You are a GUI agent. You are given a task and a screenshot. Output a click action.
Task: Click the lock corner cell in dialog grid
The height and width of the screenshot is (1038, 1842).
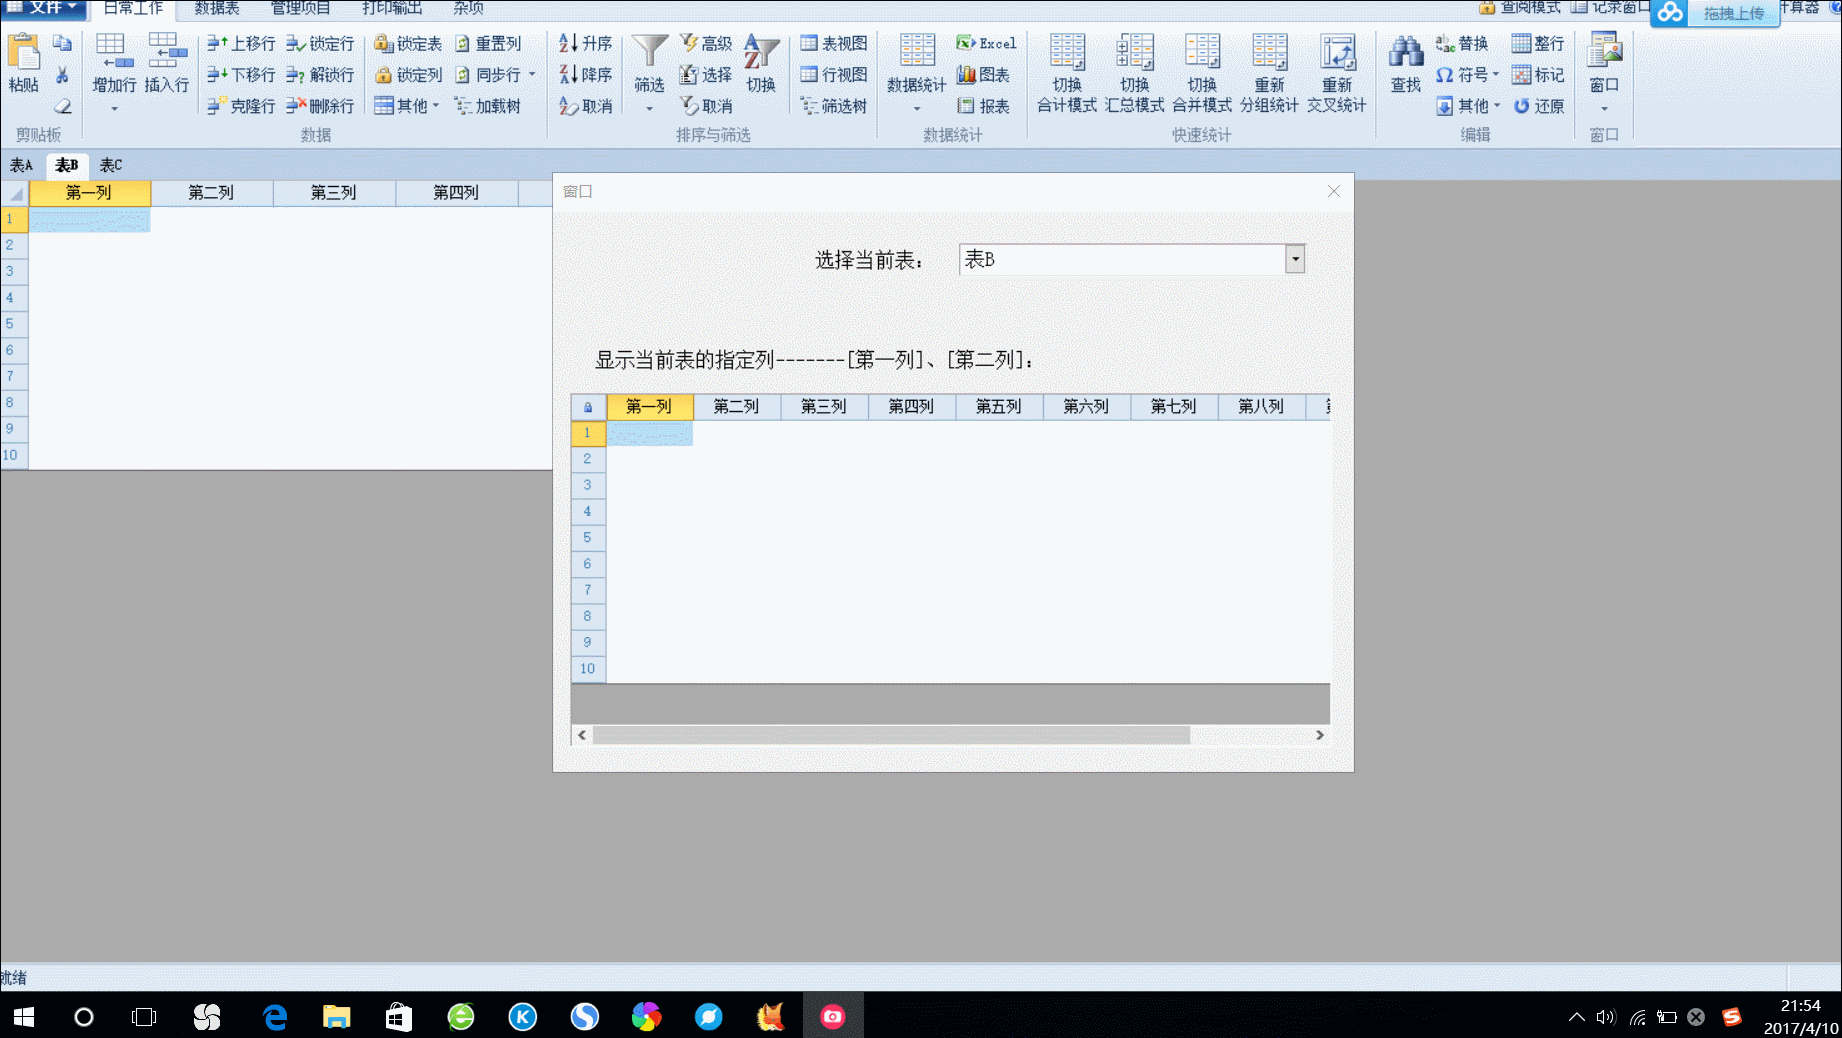pos(588,407)
